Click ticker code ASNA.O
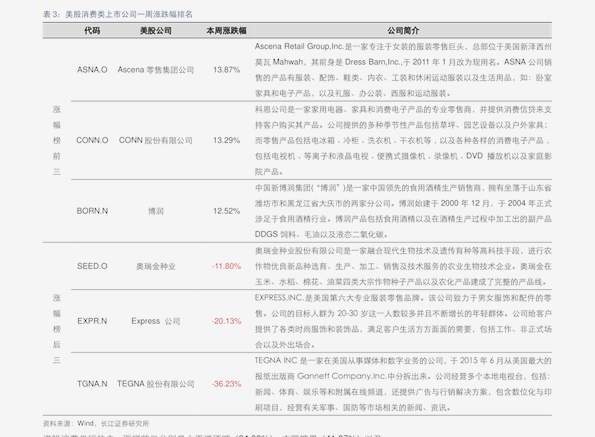Viewport: 595px width, 437px height. tap(92, 70)
